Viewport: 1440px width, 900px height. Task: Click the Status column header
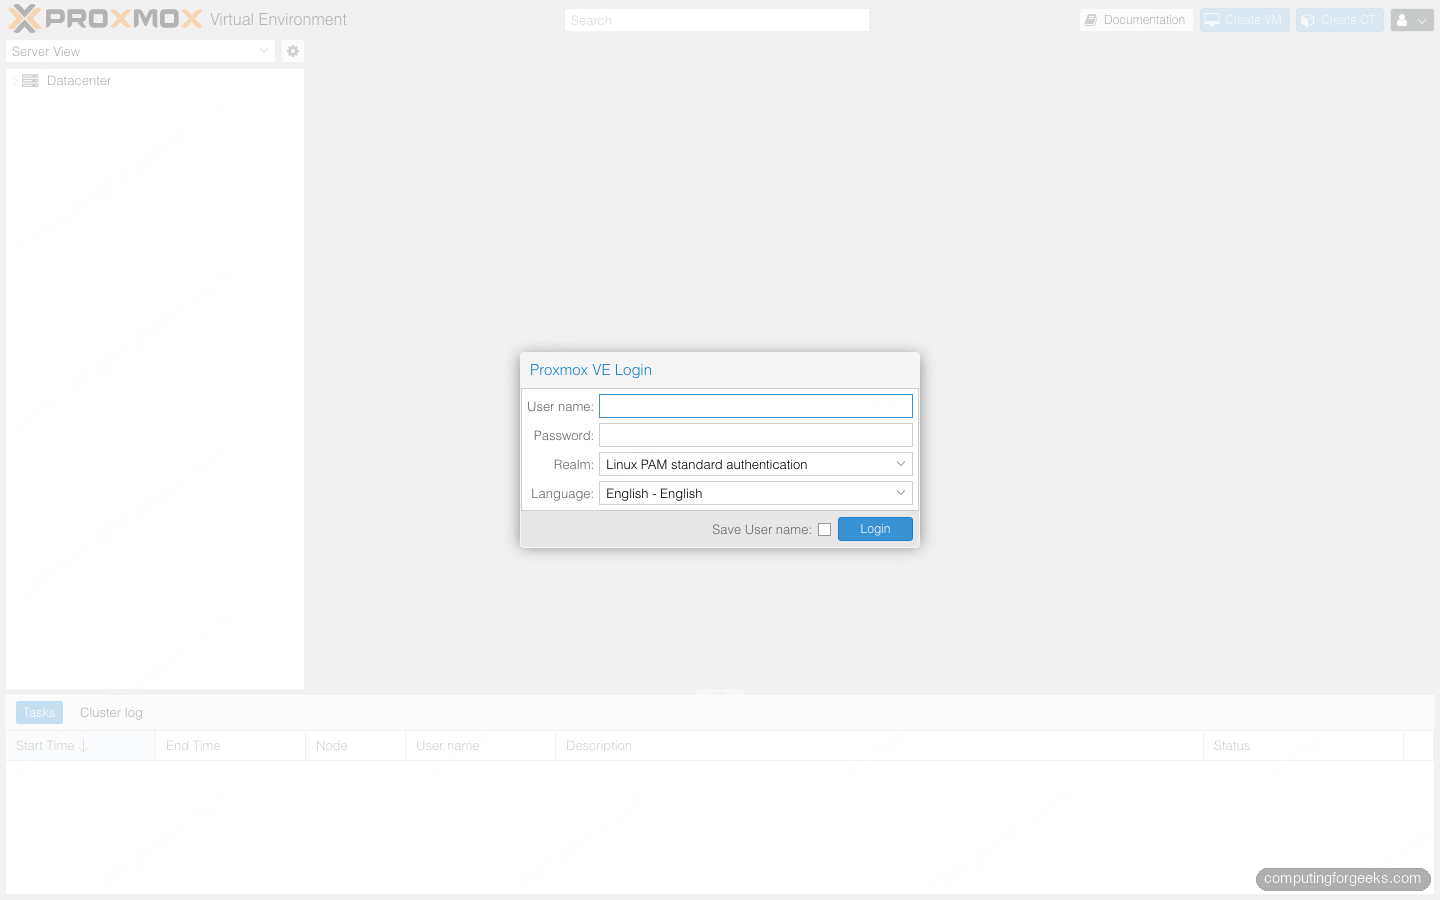click(x=1303, y=746)
